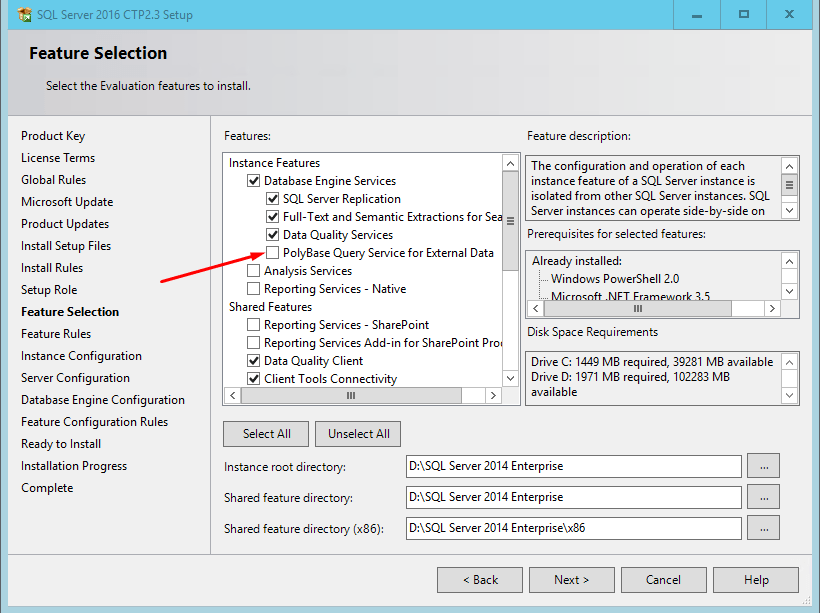Viewport: 820px width, 613px height.
Task: Check the Analysis Services checkbox
Action: coord(254,271)
